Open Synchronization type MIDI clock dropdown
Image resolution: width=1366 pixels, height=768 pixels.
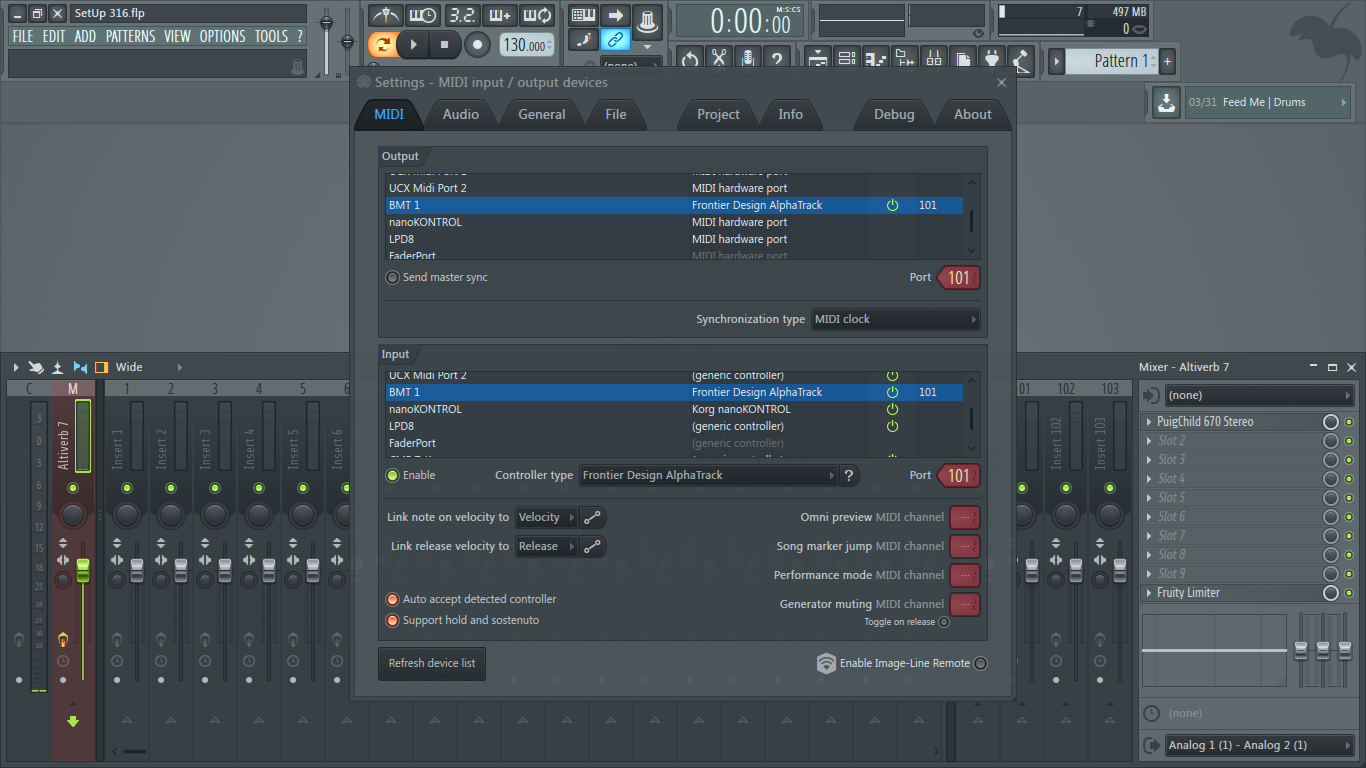(x=895, y=319)
